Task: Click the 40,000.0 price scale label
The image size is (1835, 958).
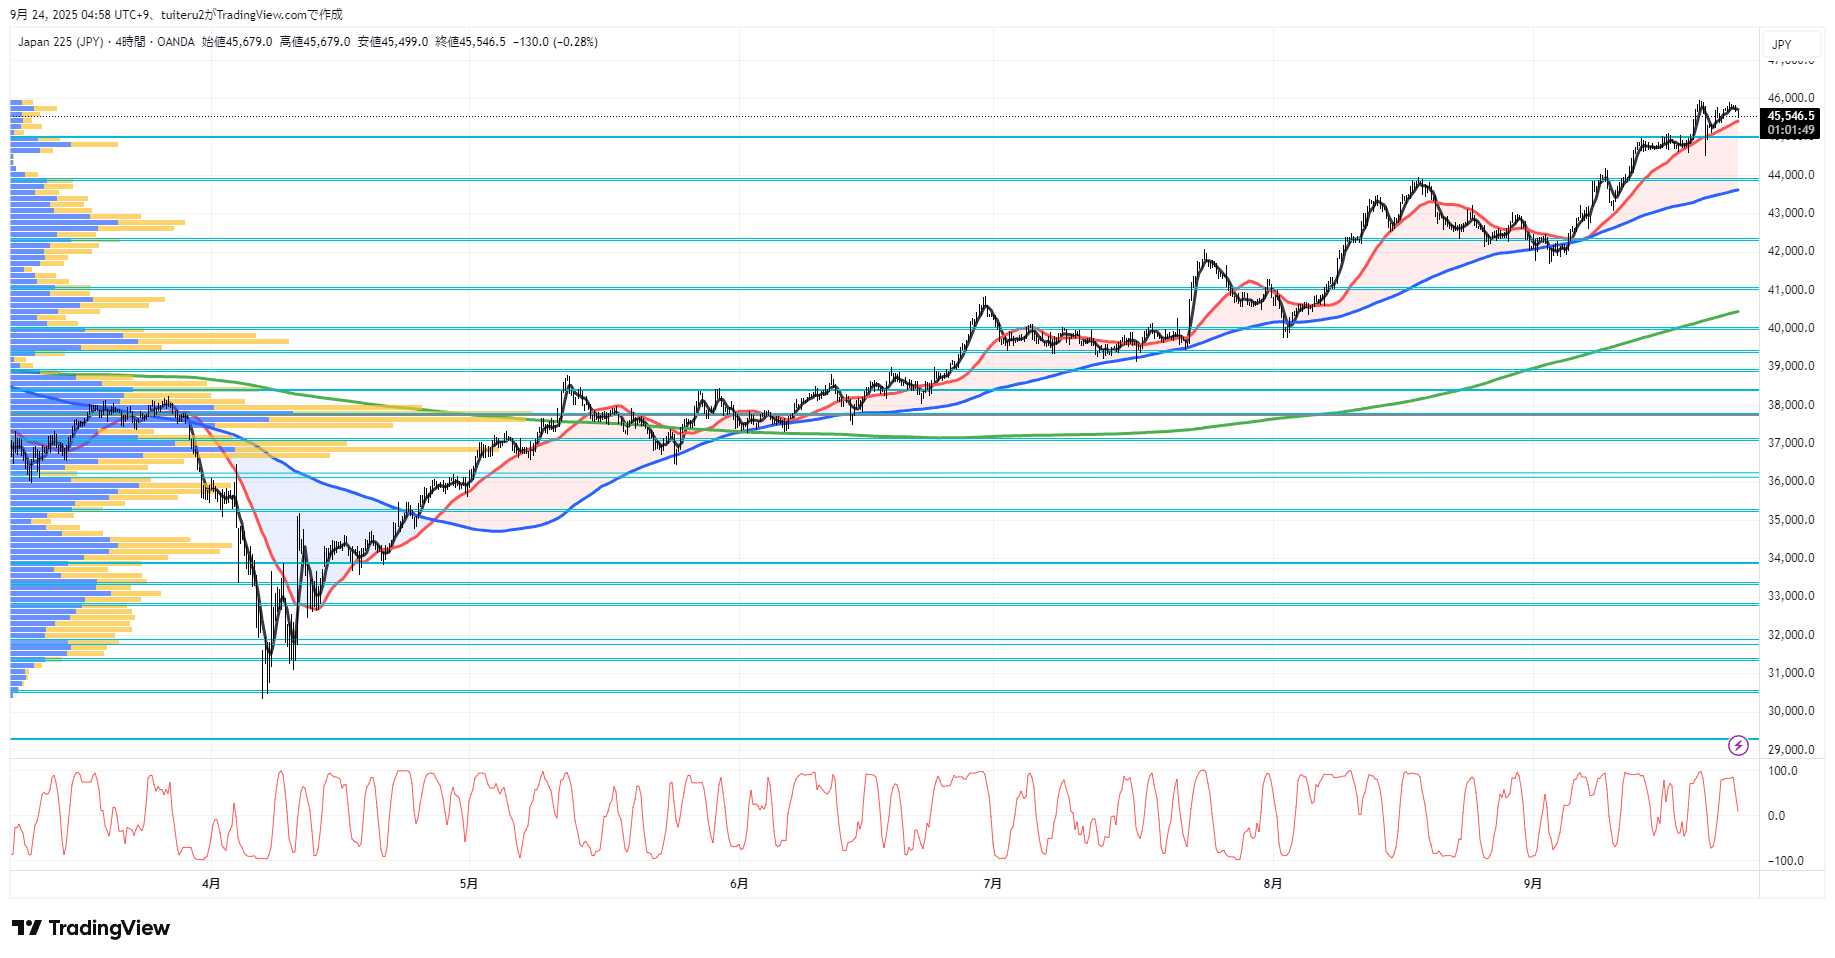Action: [1790, 328]
